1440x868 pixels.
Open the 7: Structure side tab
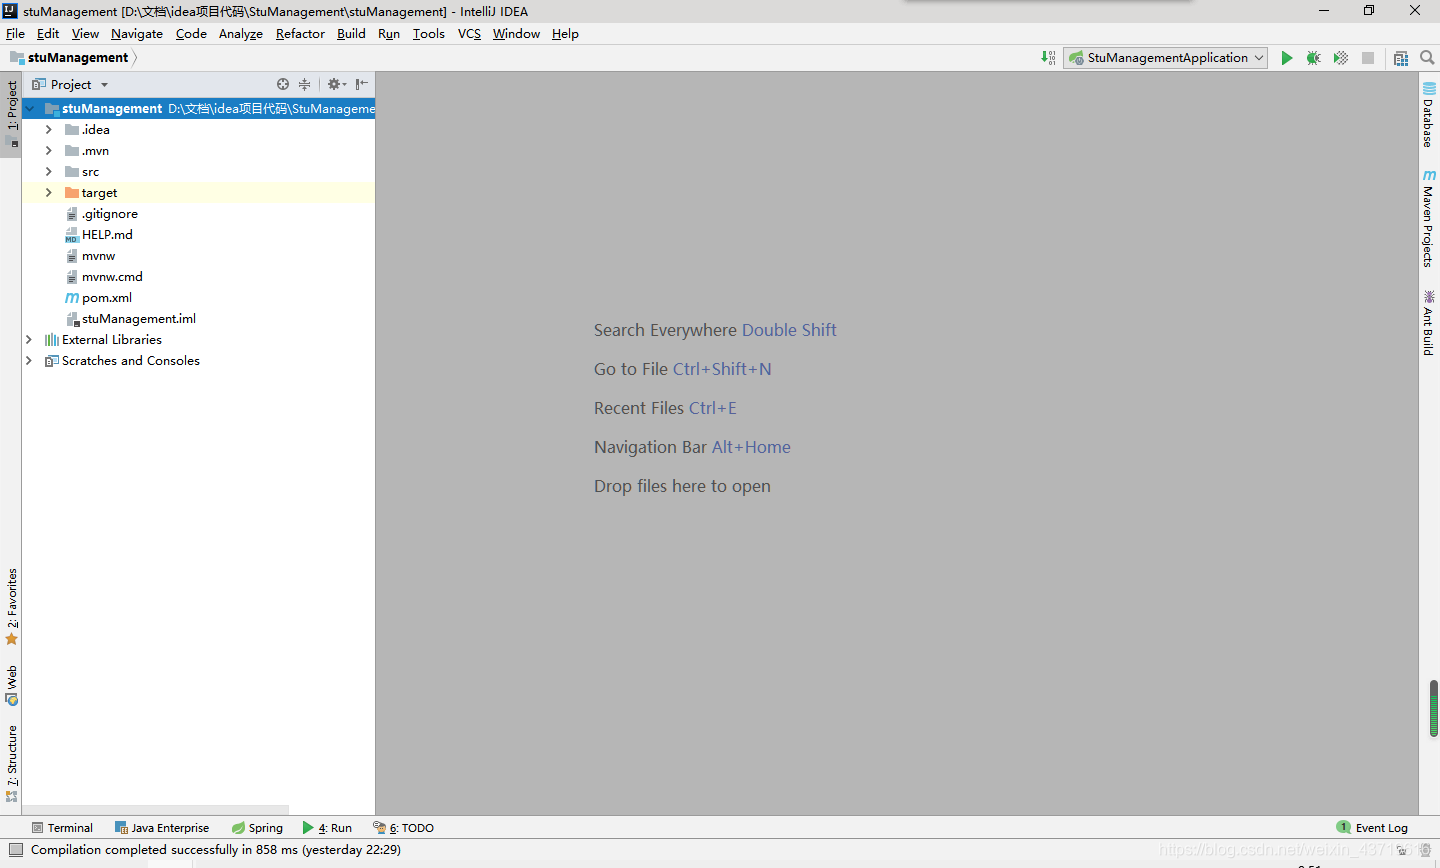click(12, 764)
